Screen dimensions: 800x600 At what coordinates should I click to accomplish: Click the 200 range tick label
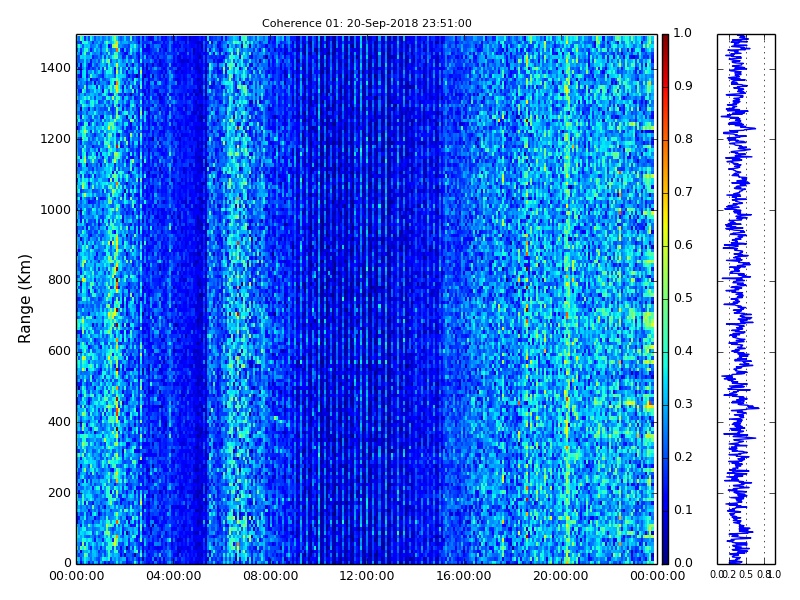pos(59,493)
